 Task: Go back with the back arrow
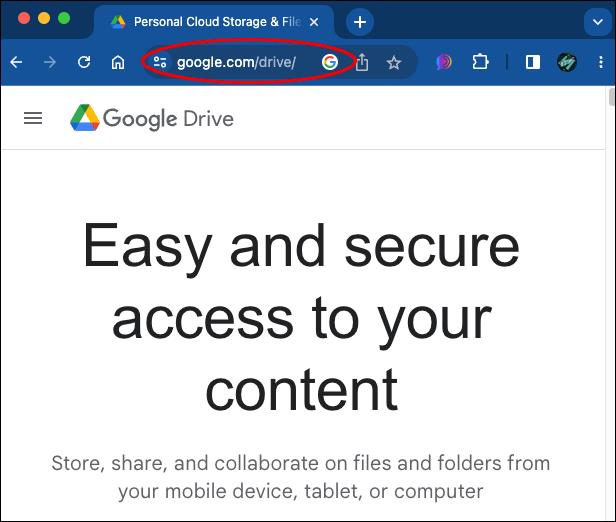pos(16,62)
